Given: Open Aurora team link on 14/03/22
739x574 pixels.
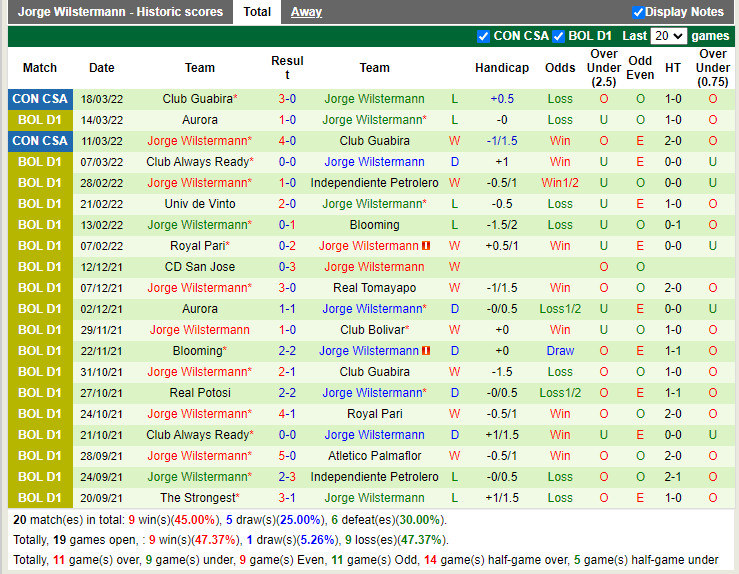Looking at the screenshot, I should click(x=200, y=120).
